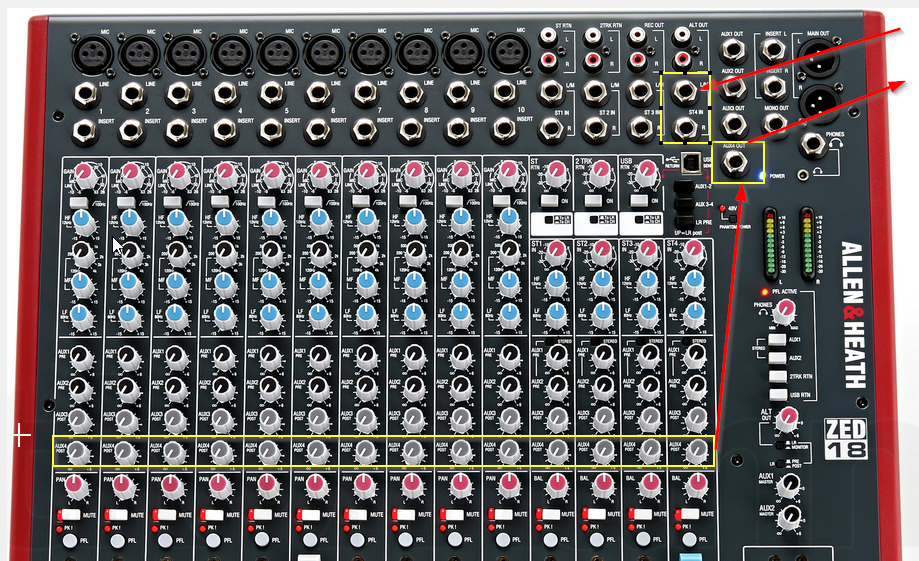Toggle the 48V phantom power switch
Image resolution: width=919 pixels, height=561 pixels.
point(731,217)
